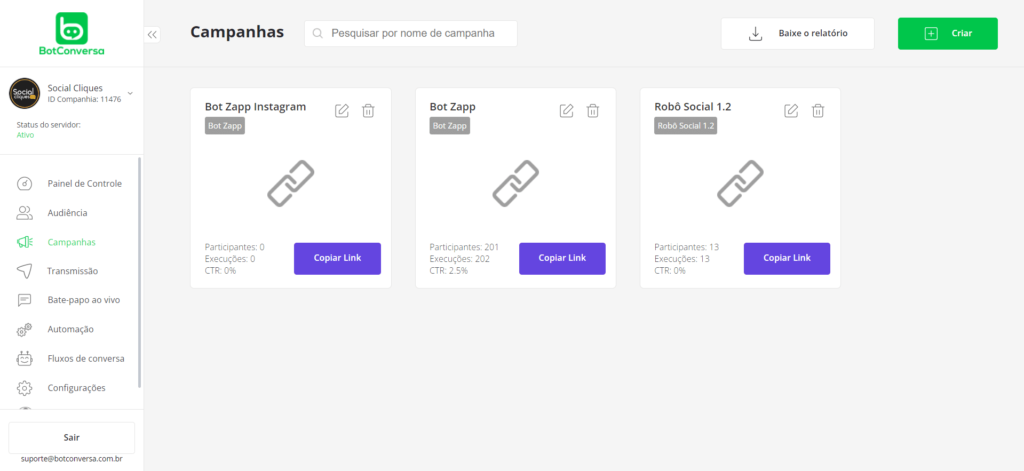This screenshot has width=1024, height=471.
Task: Copy link for Bot Zapp Instagram
Action: pos(337,258)
